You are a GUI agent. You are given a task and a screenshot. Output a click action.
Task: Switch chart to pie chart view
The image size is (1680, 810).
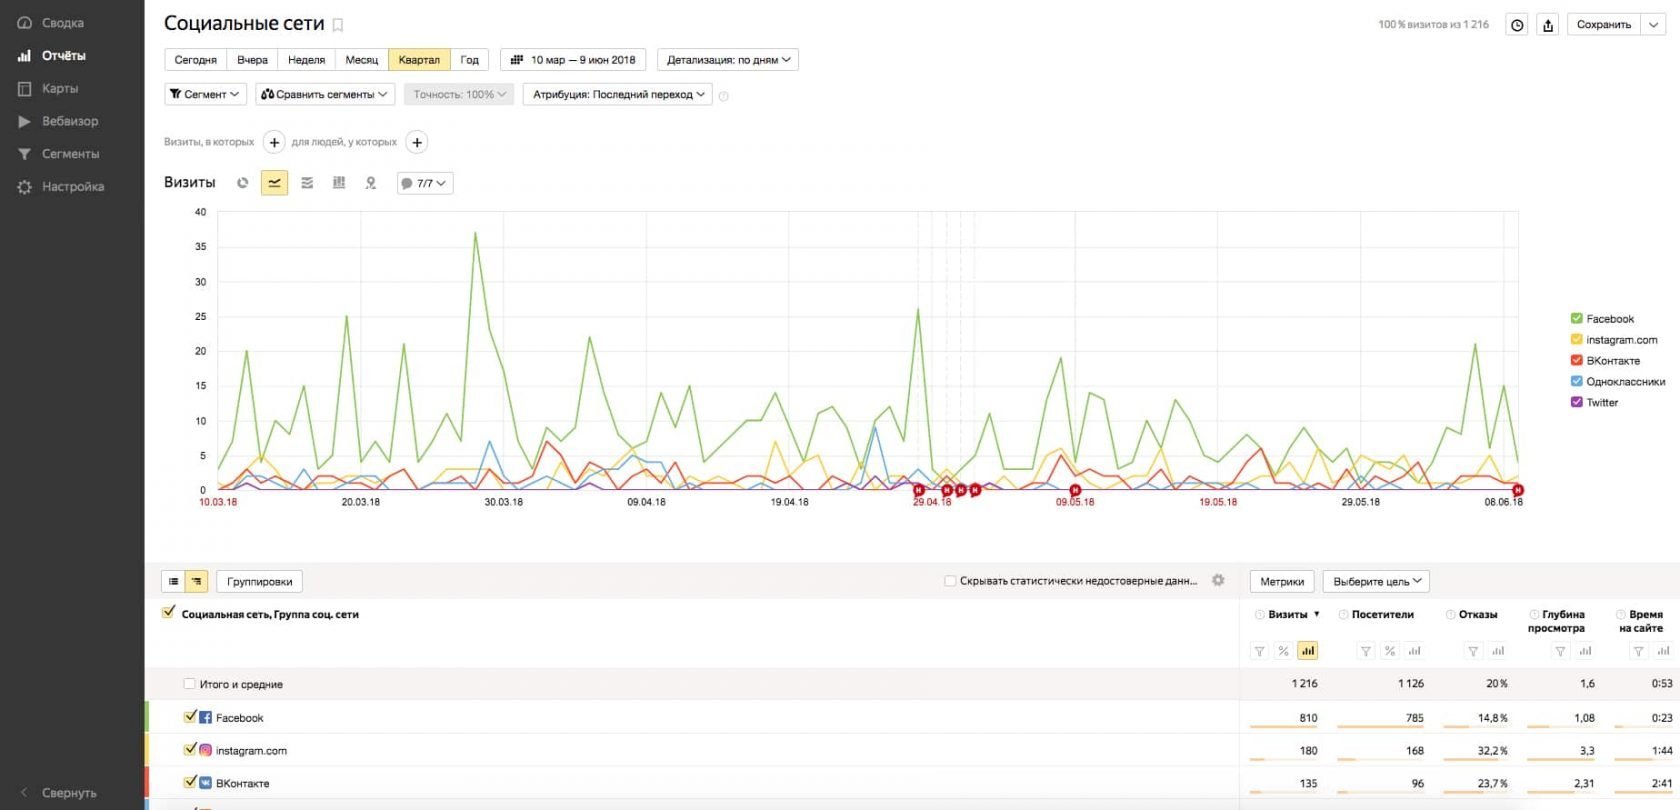[242, 183]
